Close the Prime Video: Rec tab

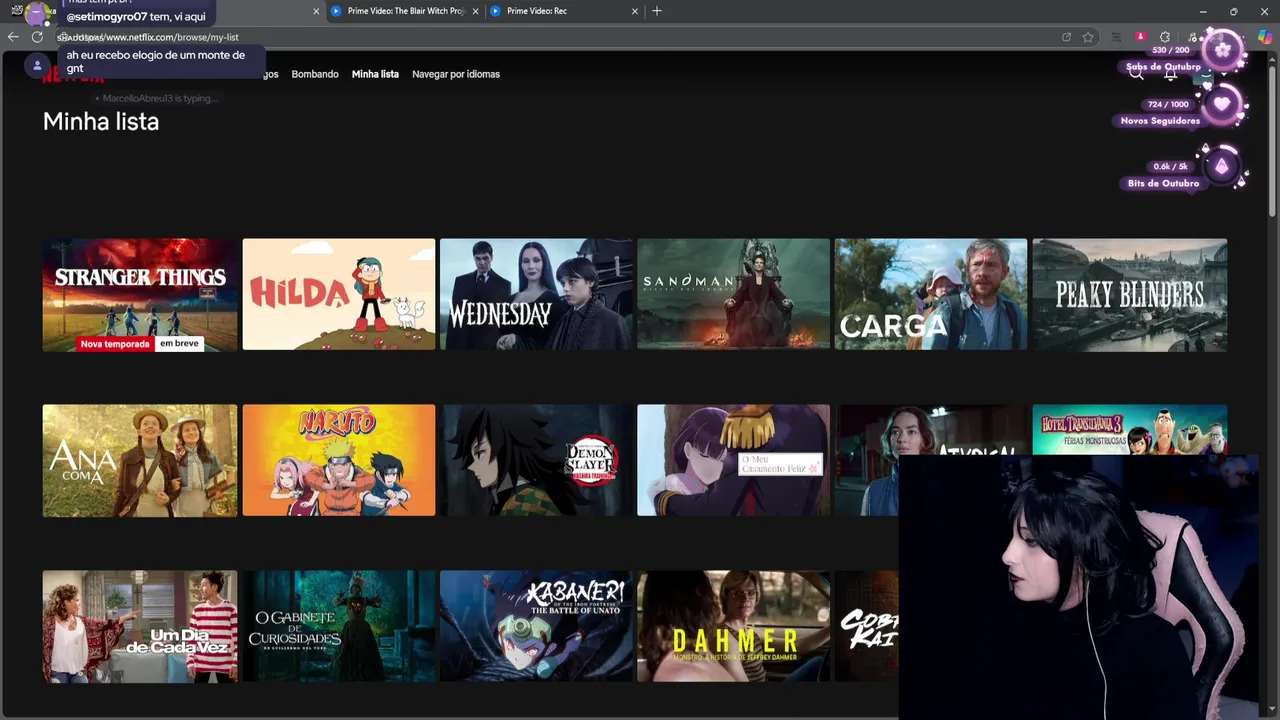click(634, 11)
